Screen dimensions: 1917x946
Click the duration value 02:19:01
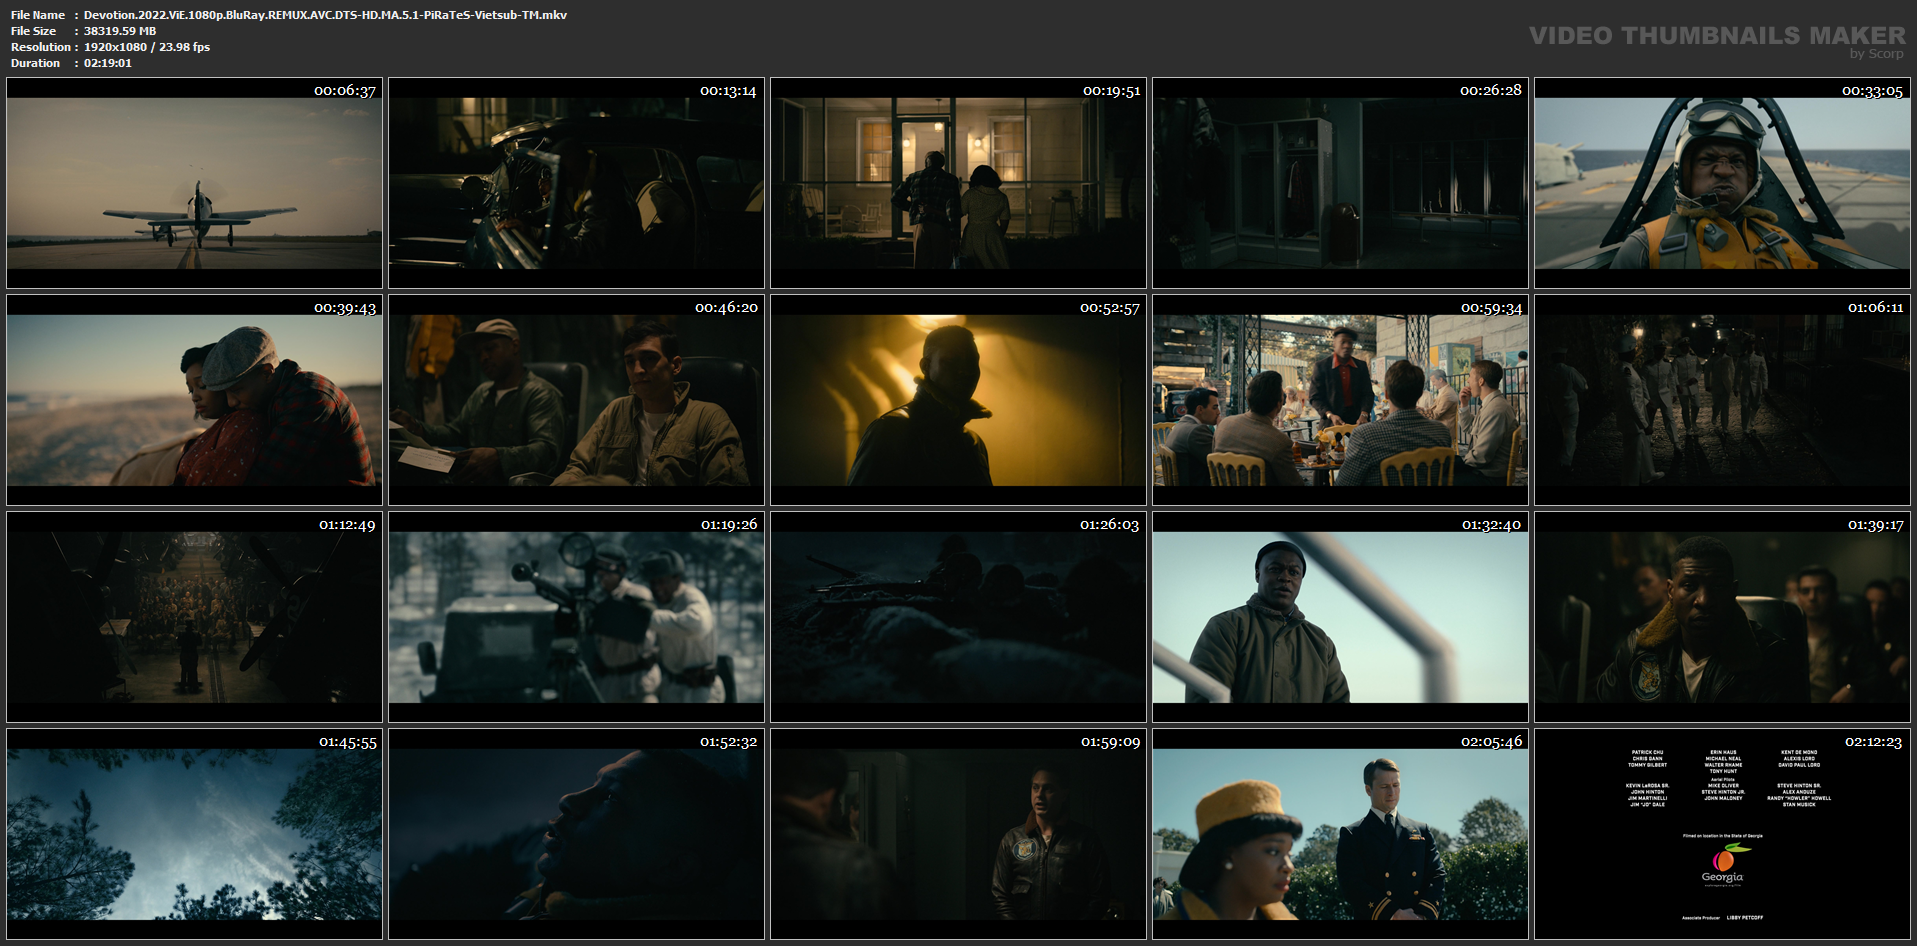click(108, 63)
